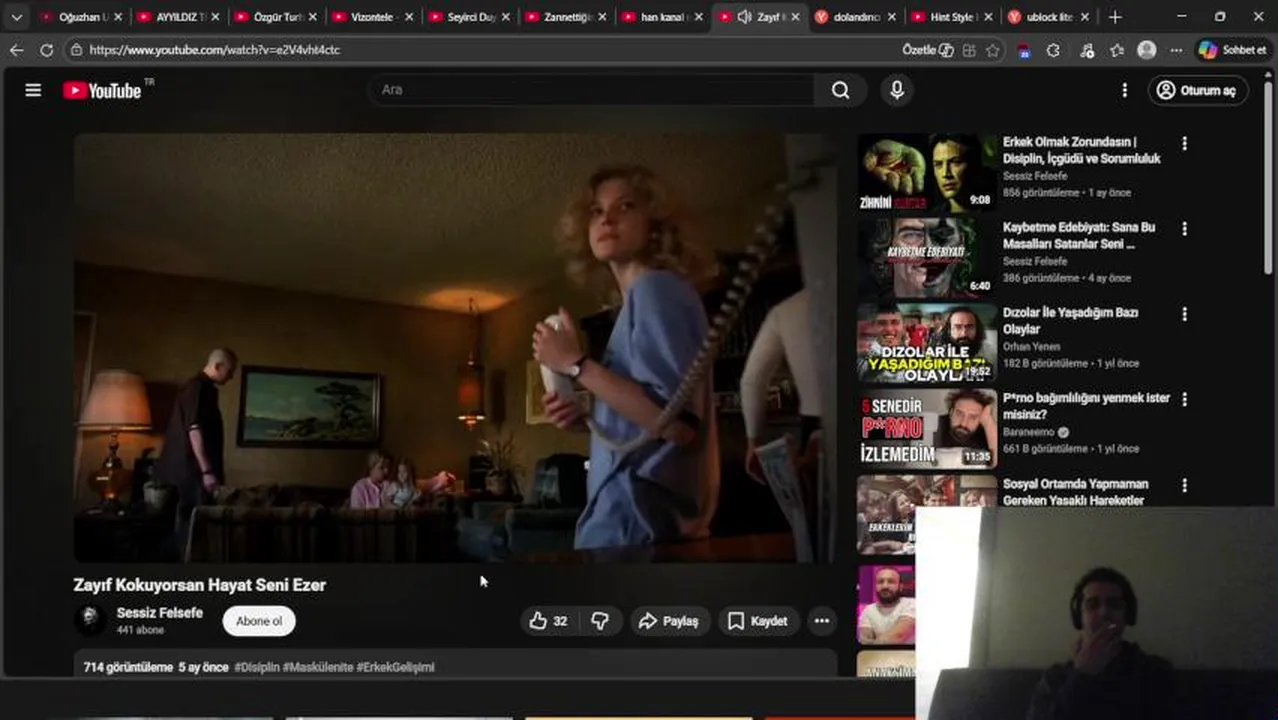Start voice search with the microphone icon
The height and width of the screenshot is (720, 1278).
pos(897,90)
